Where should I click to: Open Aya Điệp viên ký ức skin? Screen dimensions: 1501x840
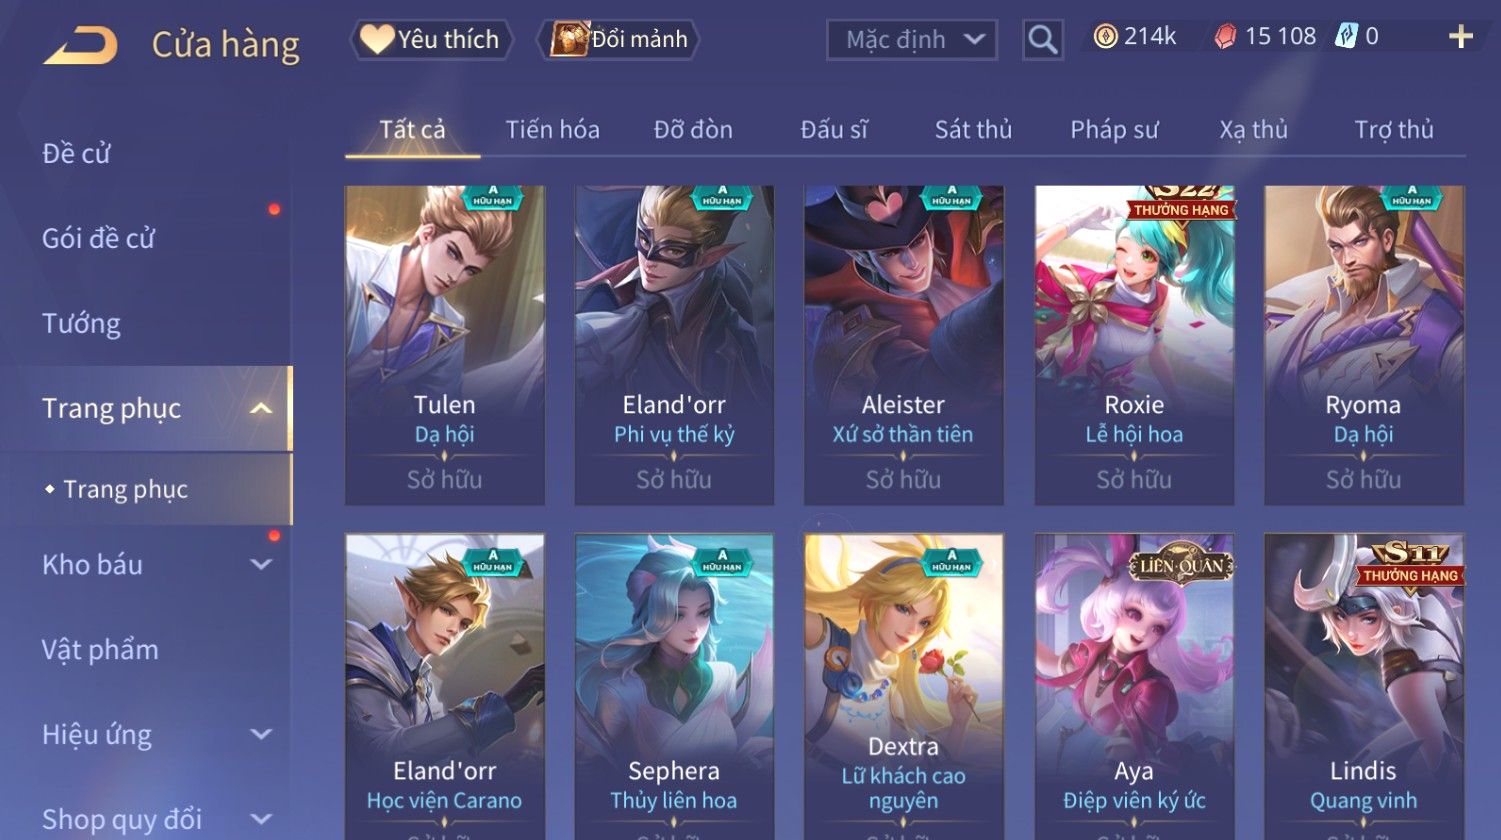coord(1134,687)
